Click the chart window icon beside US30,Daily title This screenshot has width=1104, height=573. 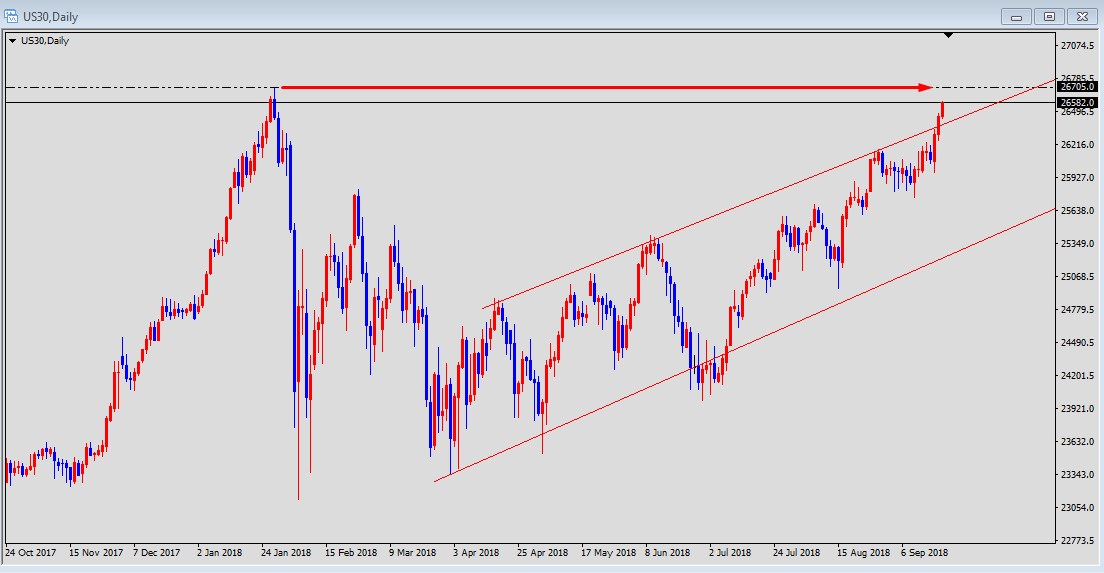[x=11, y=15]
